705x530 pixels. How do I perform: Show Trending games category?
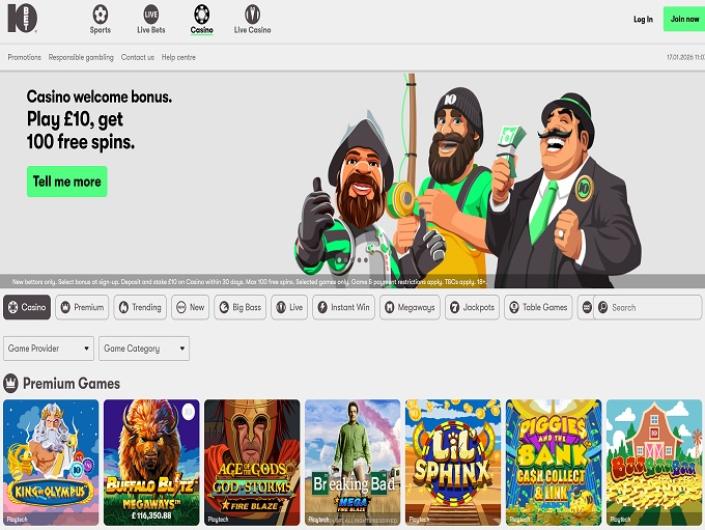point(139,307)
